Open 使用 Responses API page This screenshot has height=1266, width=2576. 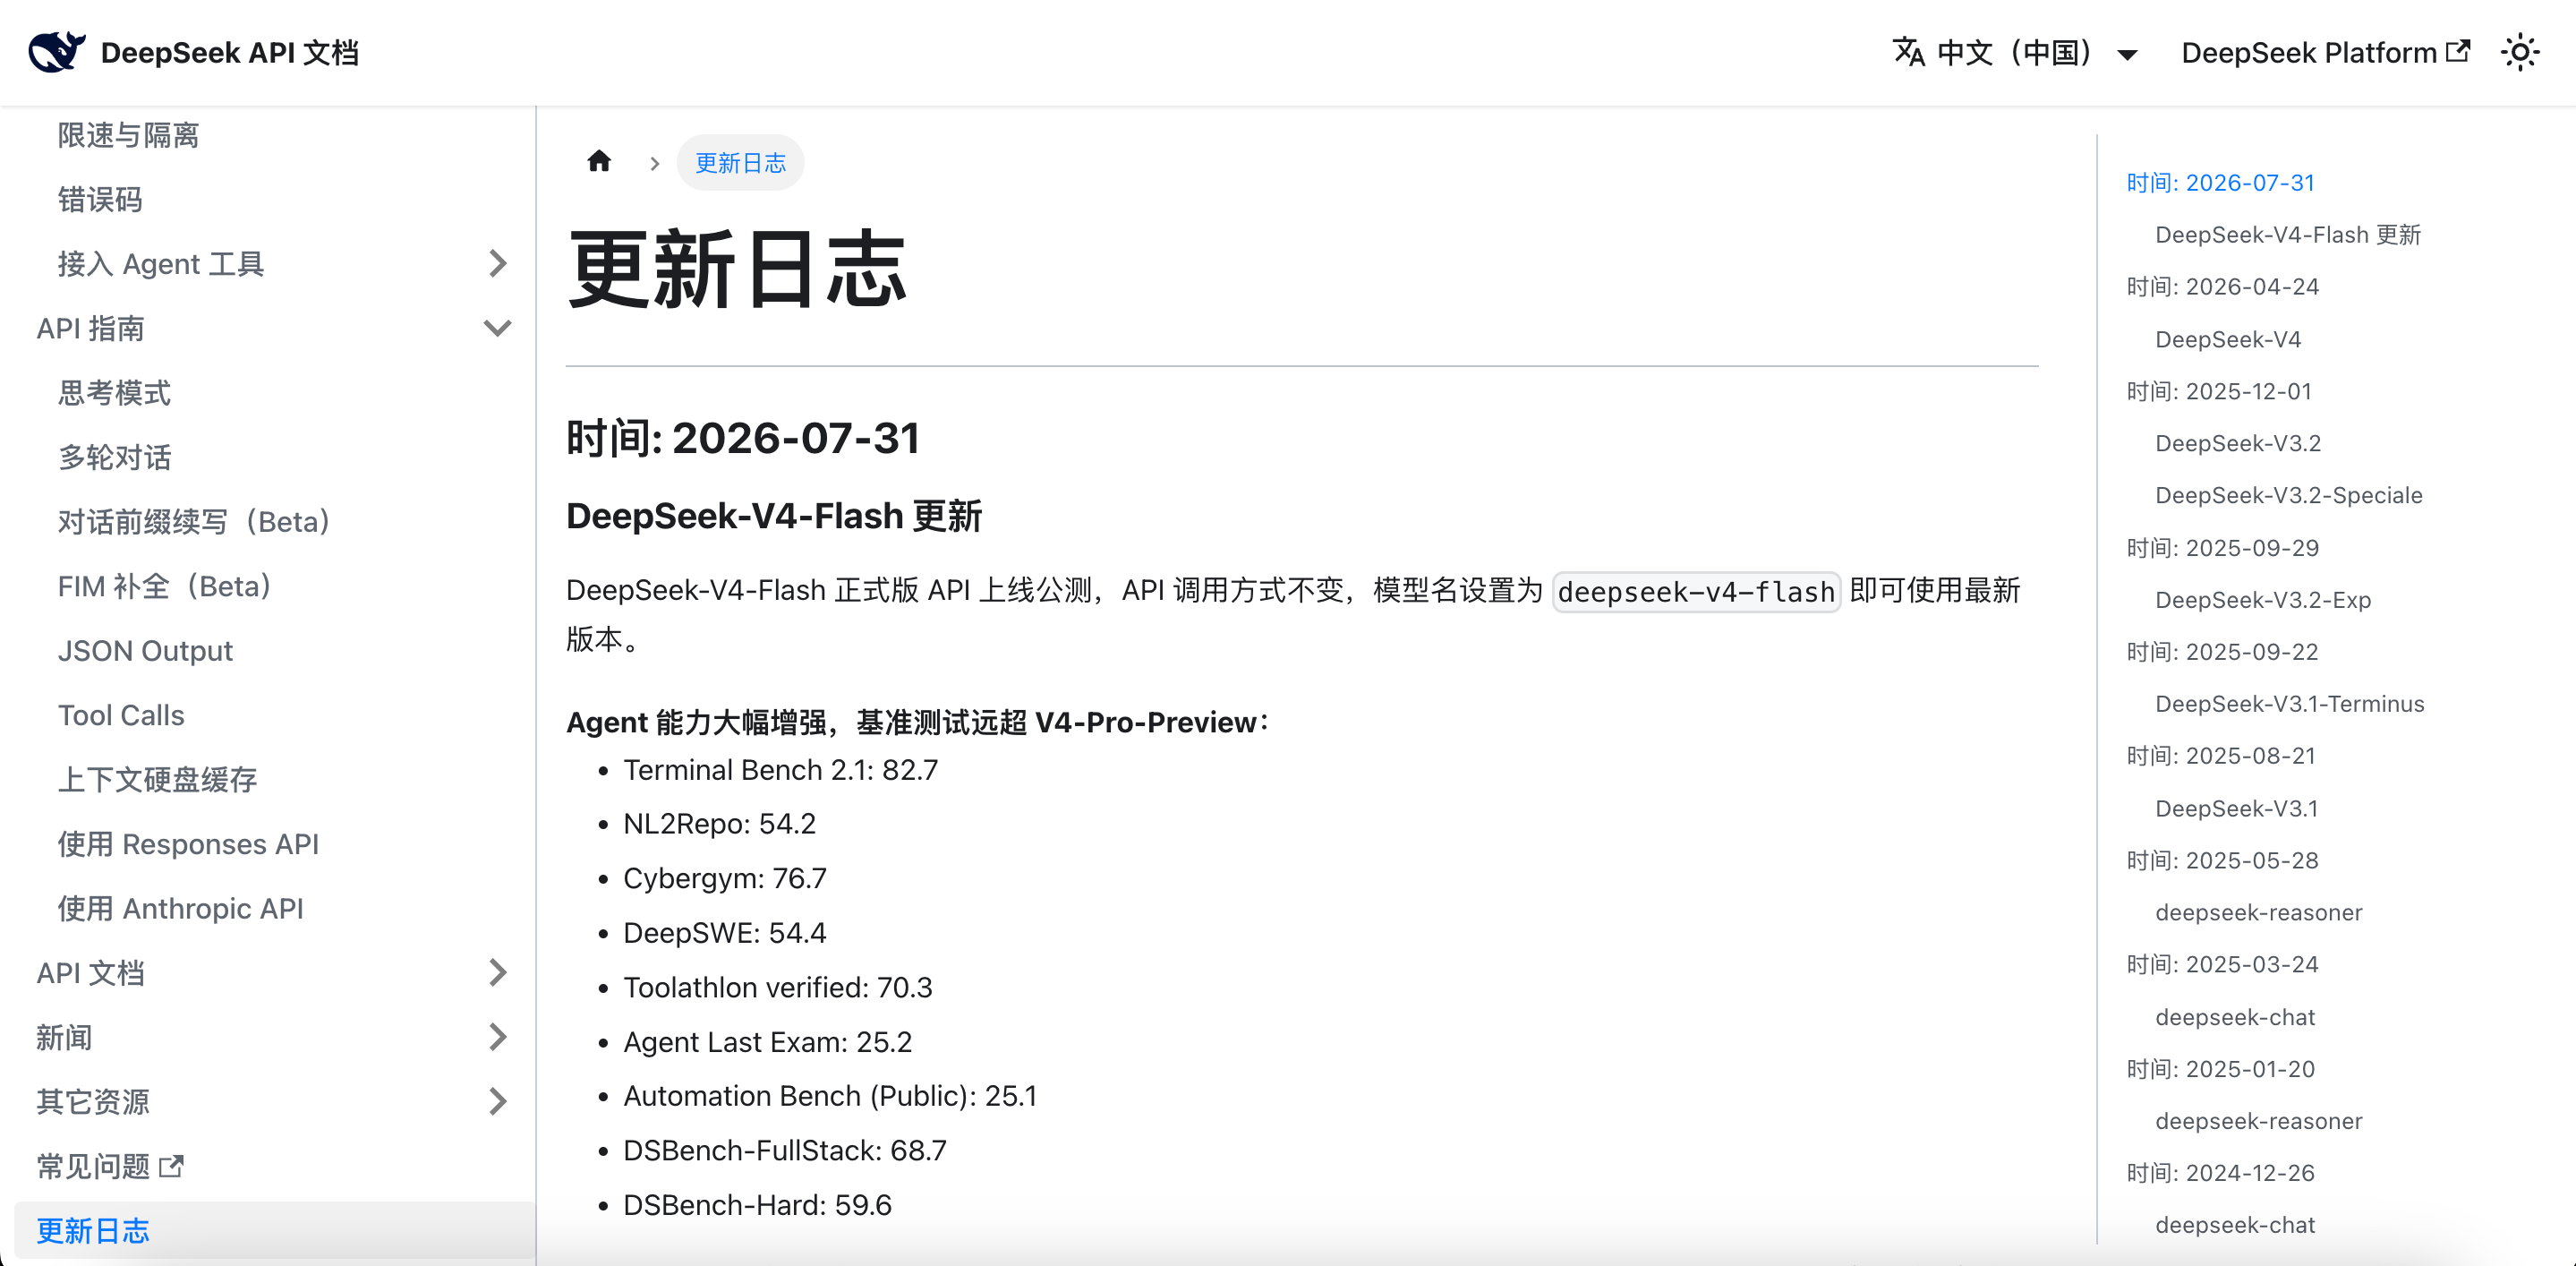(188, 844)
